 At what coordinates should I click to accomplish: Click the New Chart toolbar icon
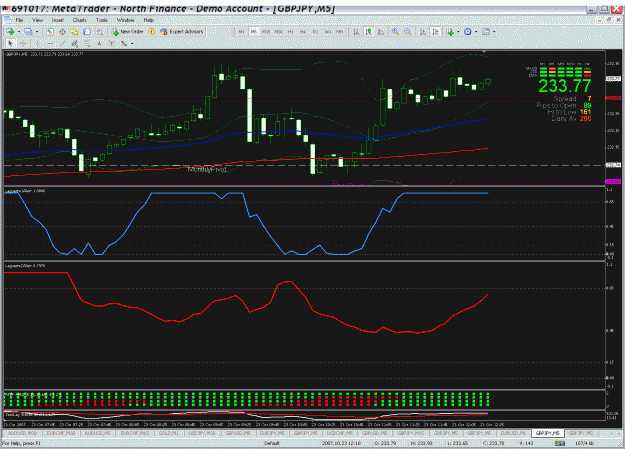[x=10, y=32]
